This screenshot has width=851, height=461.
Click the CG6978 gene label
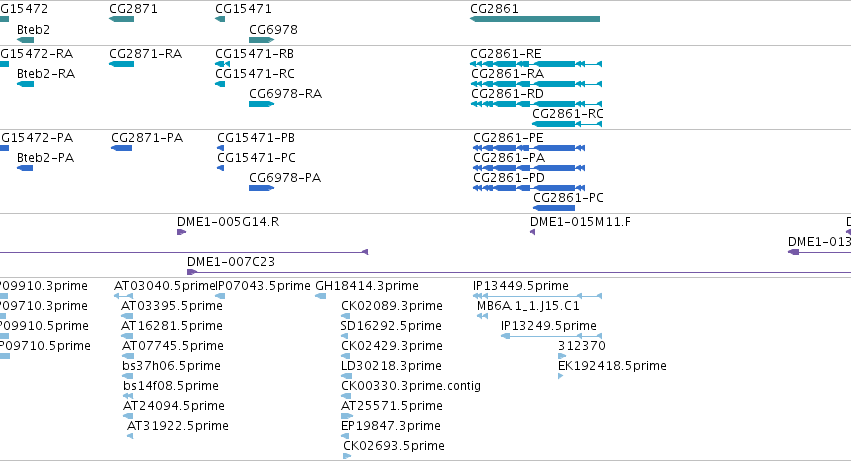tap(273, 29)
